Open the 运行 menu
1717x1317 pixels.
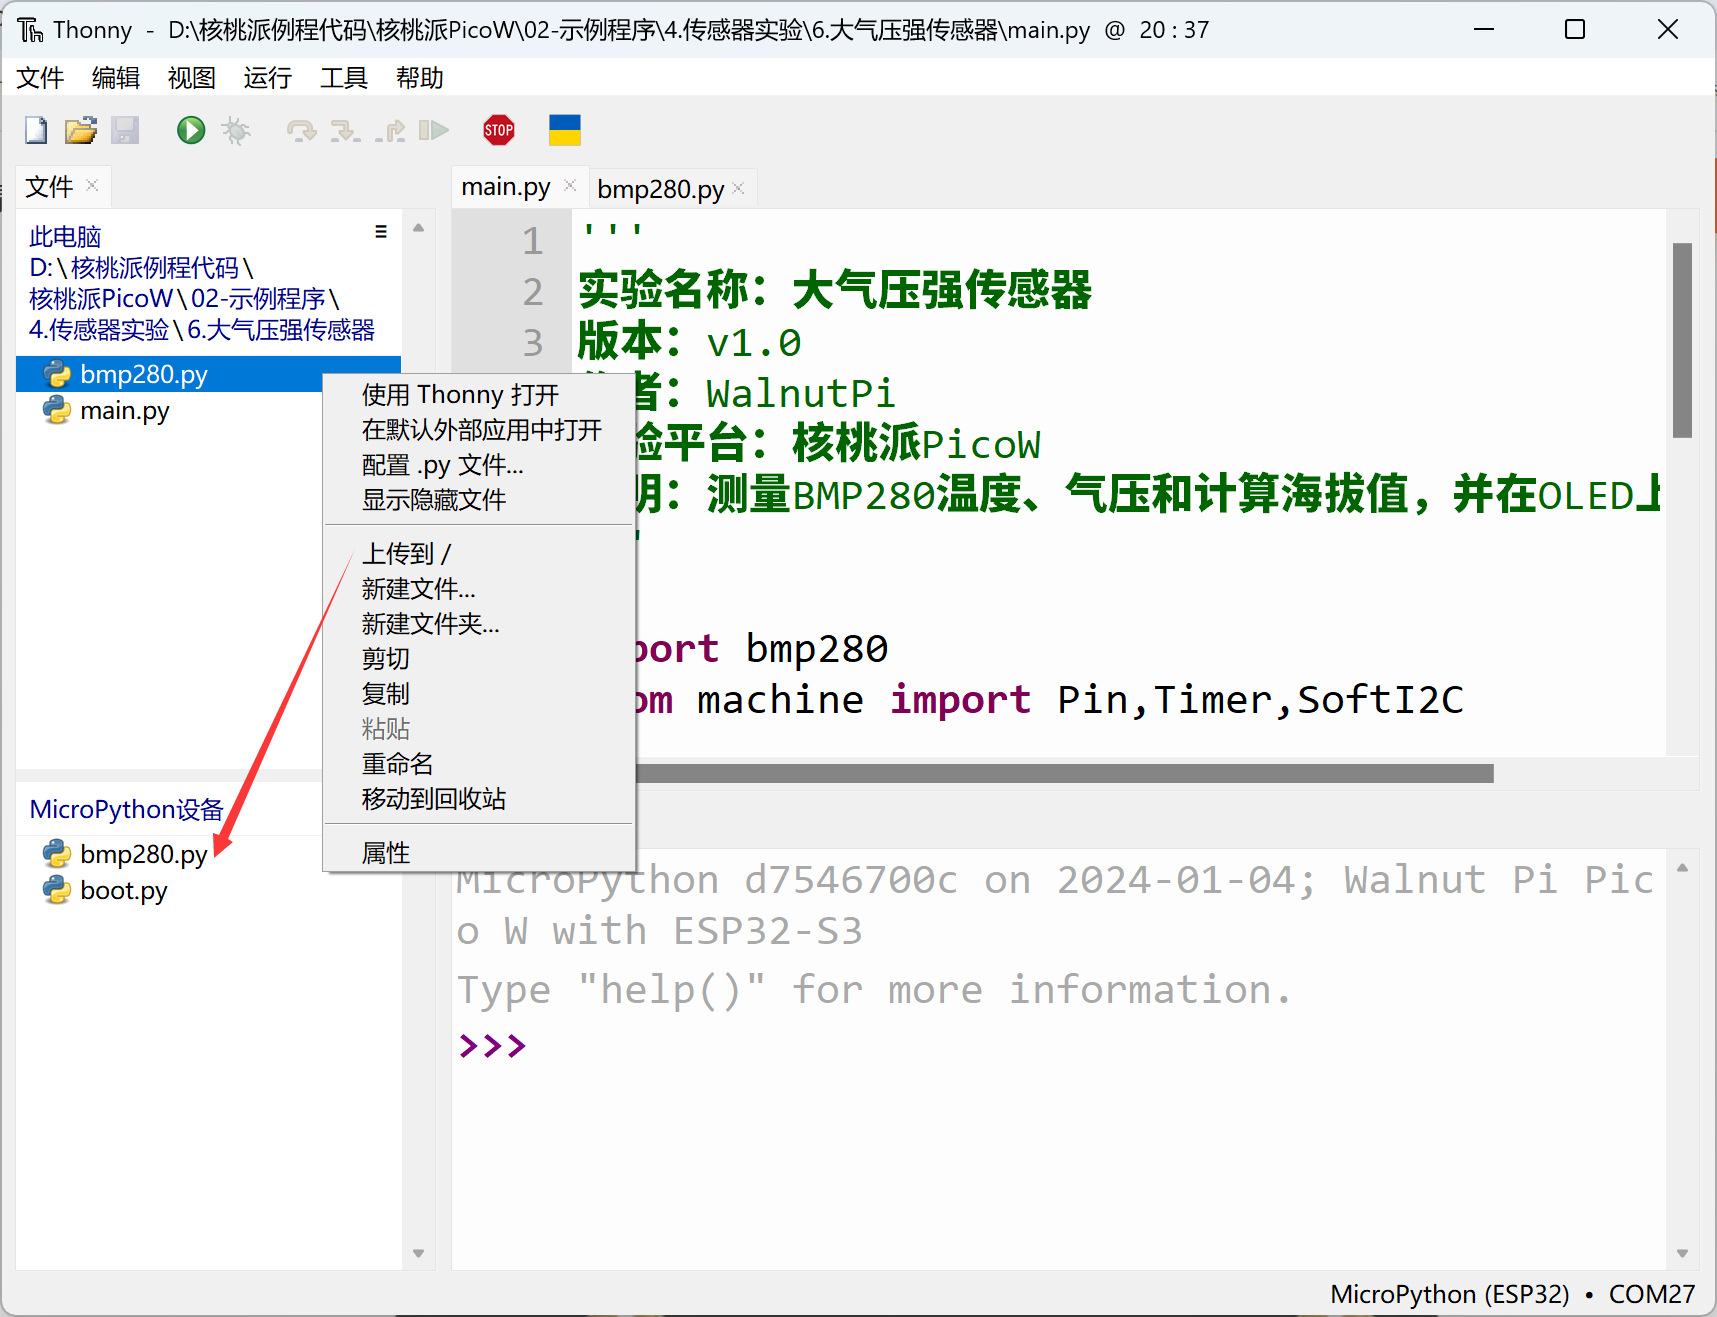point(267,78)
